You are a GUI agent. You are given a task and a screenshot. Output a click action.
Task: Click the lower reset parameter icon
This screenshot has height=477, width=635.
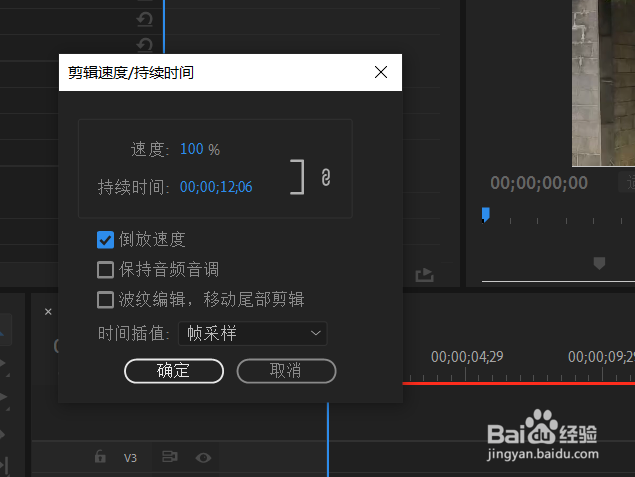click(x=145, y=45)
